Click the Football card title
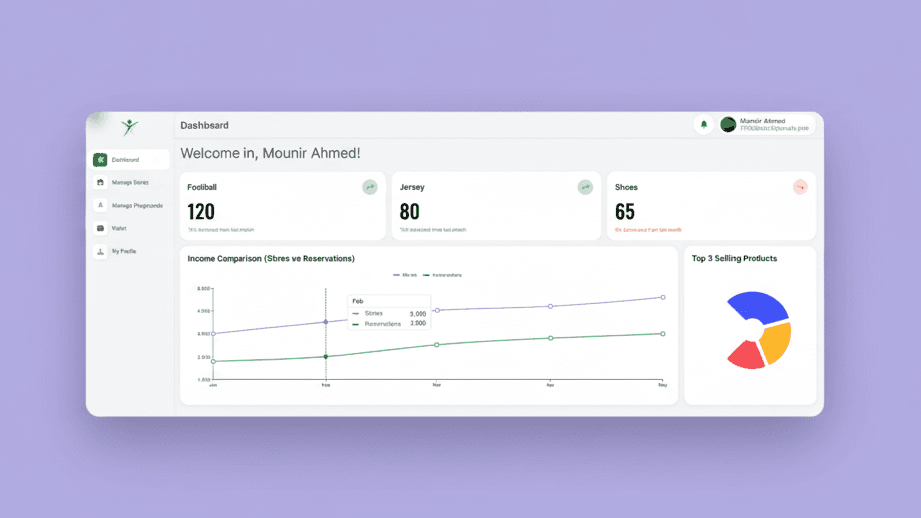The width and height of the screenshot is (921, 518). pos(202,187)
